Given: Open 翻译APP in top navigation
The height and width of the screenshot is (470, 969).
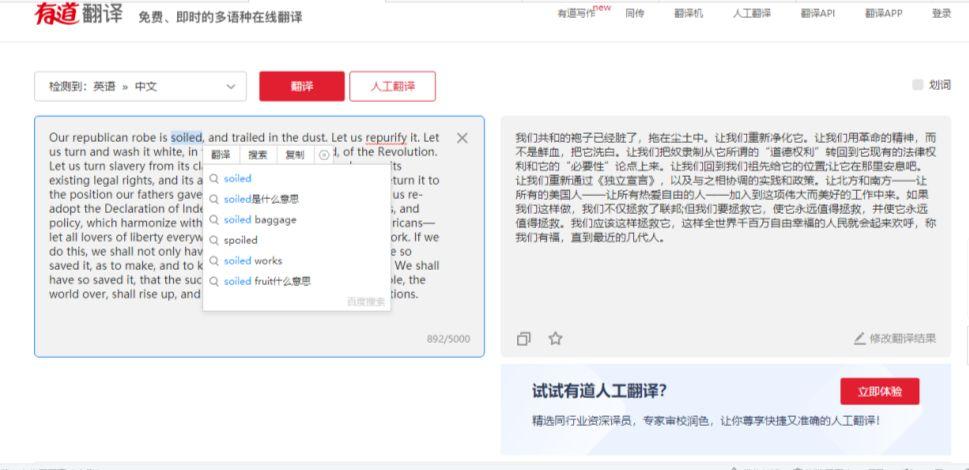Looking at the screenshot, I should [883, 14].
